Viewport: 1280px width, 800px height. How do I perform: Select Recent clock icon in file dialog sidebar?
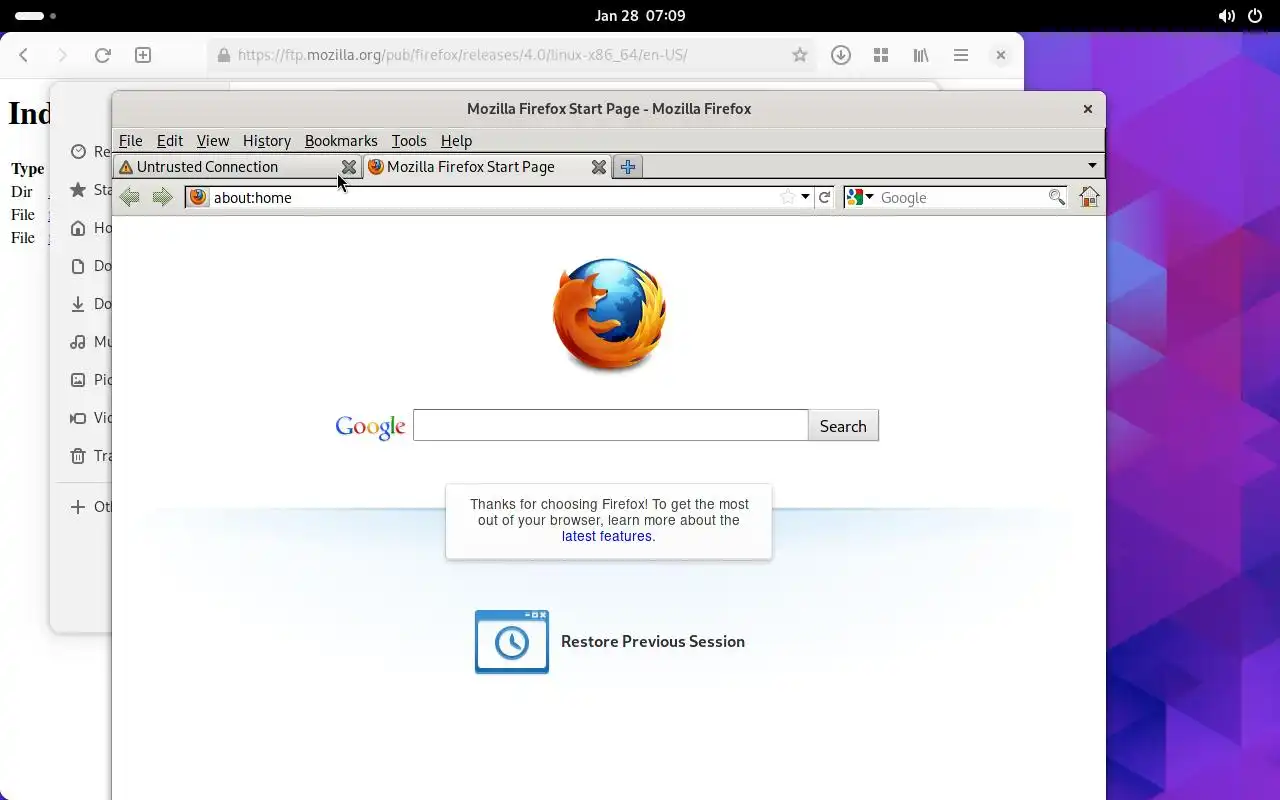pyautogui.click(x=78, y=152)
